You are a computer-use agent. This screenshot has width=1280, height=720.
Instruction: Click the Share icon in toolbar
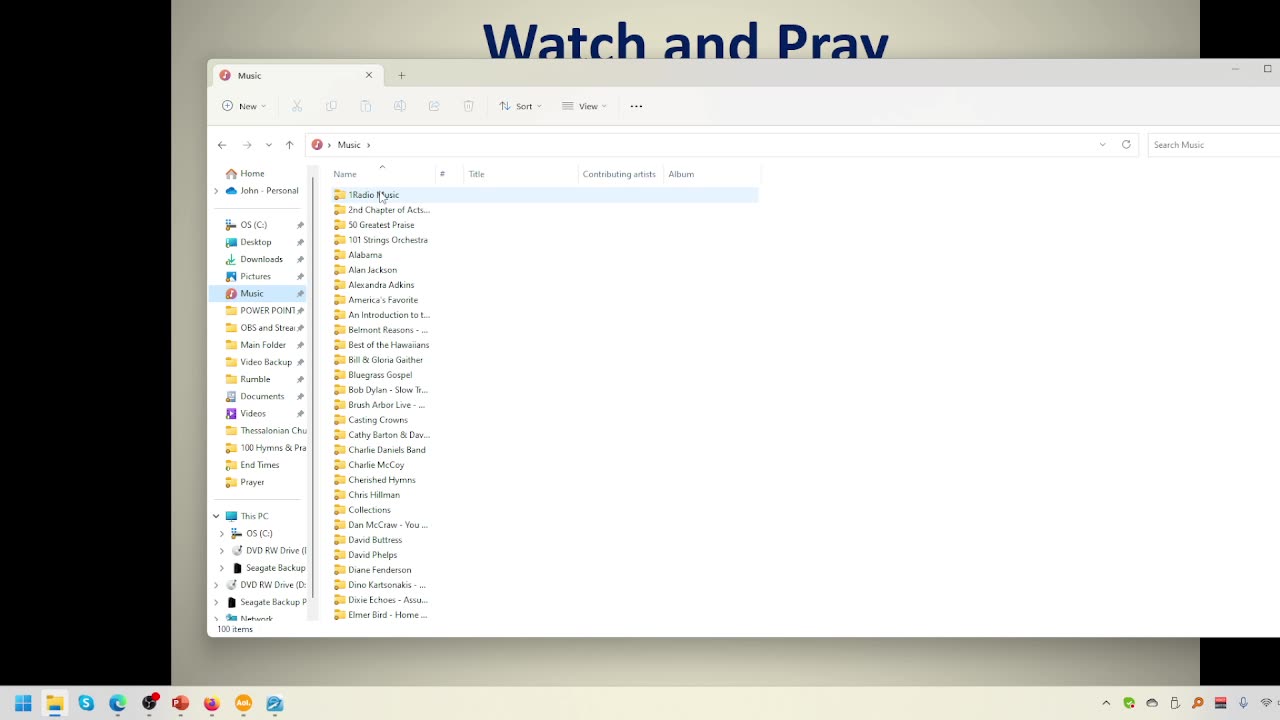point(434,106)
